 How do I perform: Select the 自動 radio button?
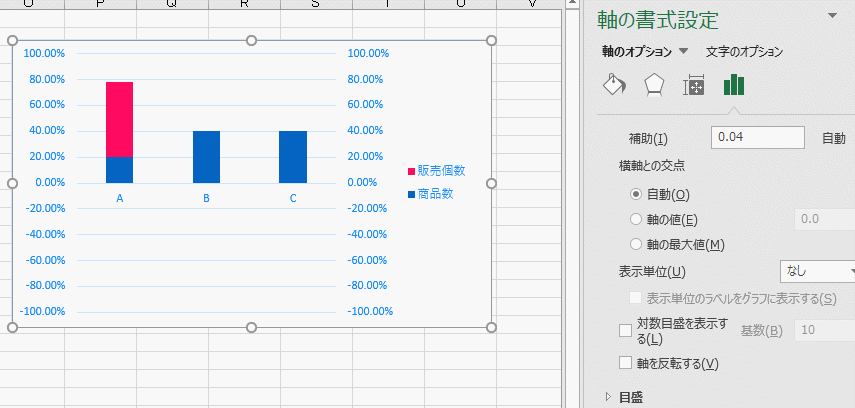636,194
